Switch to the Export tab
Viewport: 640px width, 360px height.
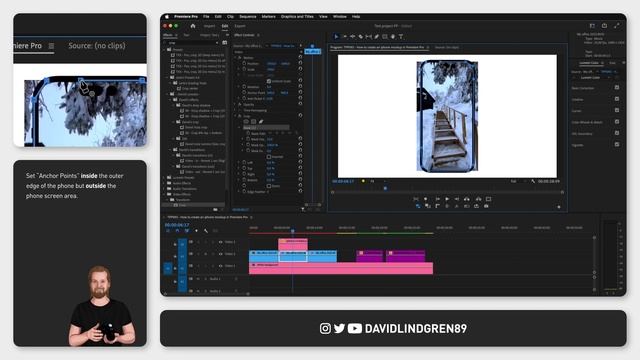[240, 26]
